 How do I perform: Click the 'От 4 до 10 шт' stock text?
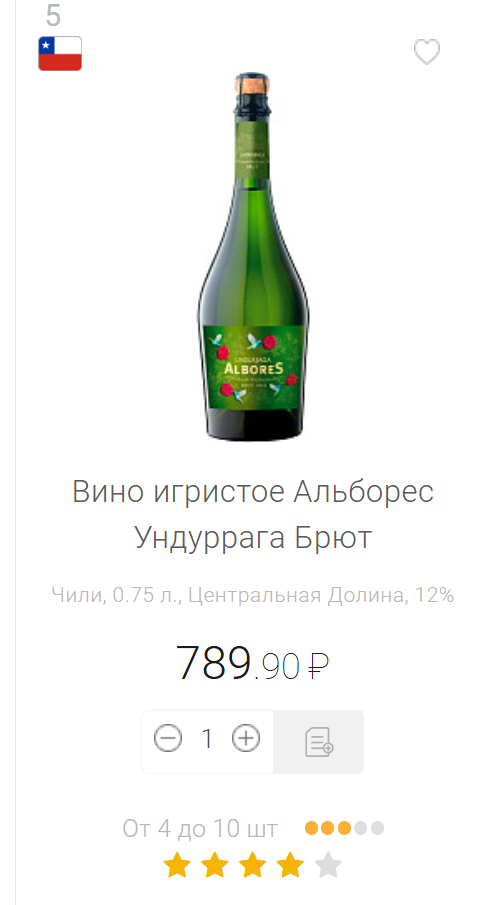pos(200,829)
